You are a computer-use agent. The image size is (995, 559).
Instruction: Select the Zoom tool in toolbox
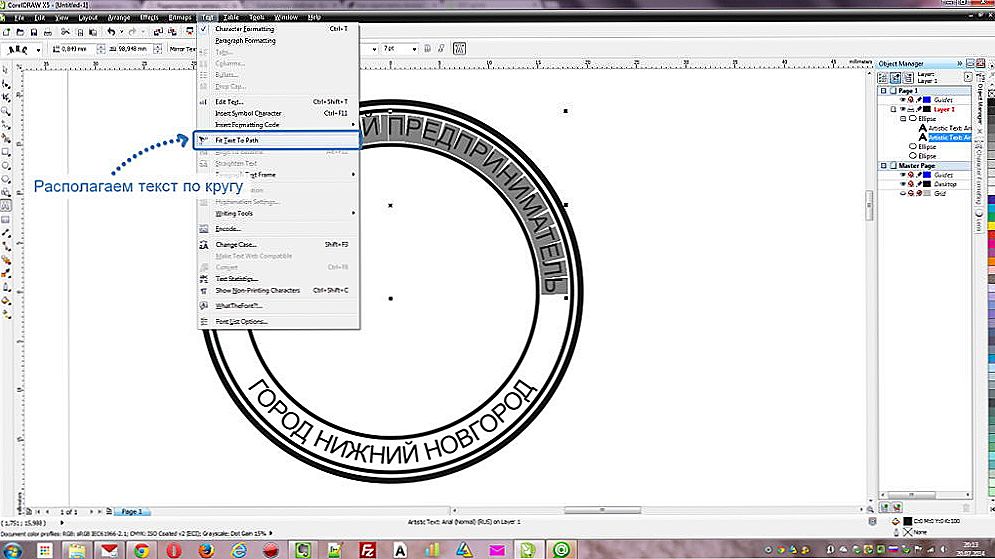point(6,111)
